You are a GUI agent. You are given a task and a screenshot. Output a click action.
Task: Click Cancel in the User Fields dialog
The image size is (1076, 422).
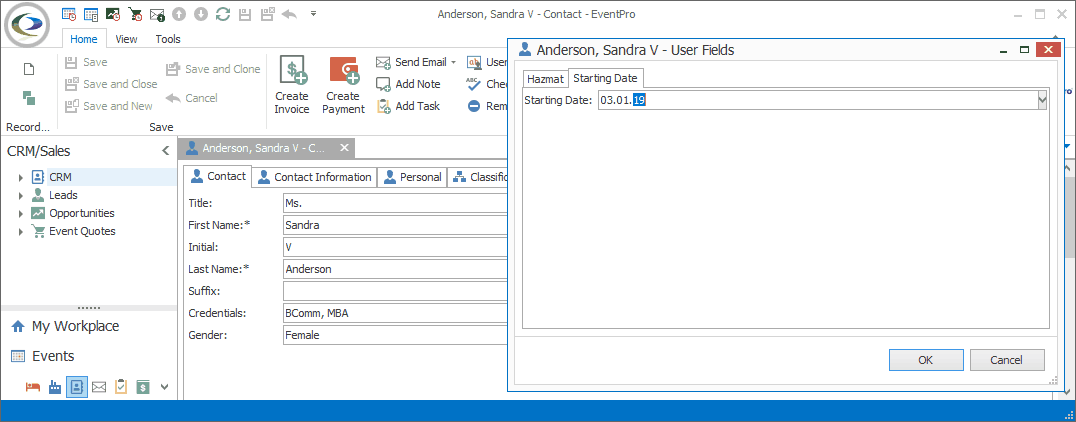pyautogui.click(x=1007, y=360)
